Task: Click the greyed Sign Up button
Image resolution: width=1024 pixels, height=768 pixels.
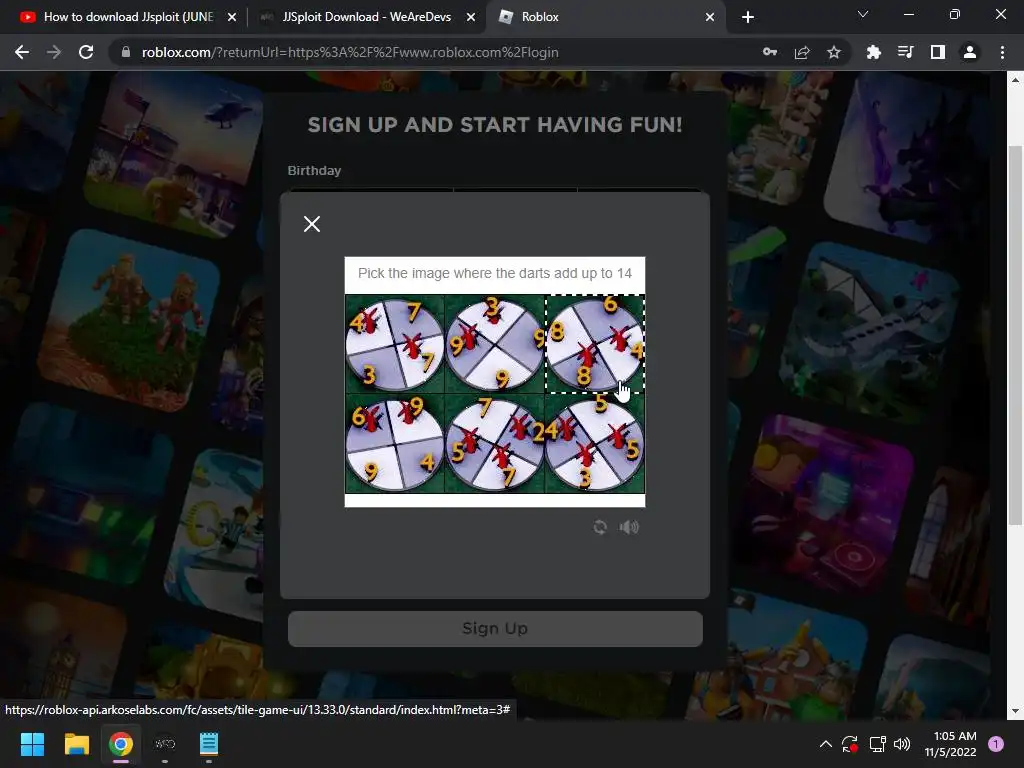Action: (x=495, y=628)
